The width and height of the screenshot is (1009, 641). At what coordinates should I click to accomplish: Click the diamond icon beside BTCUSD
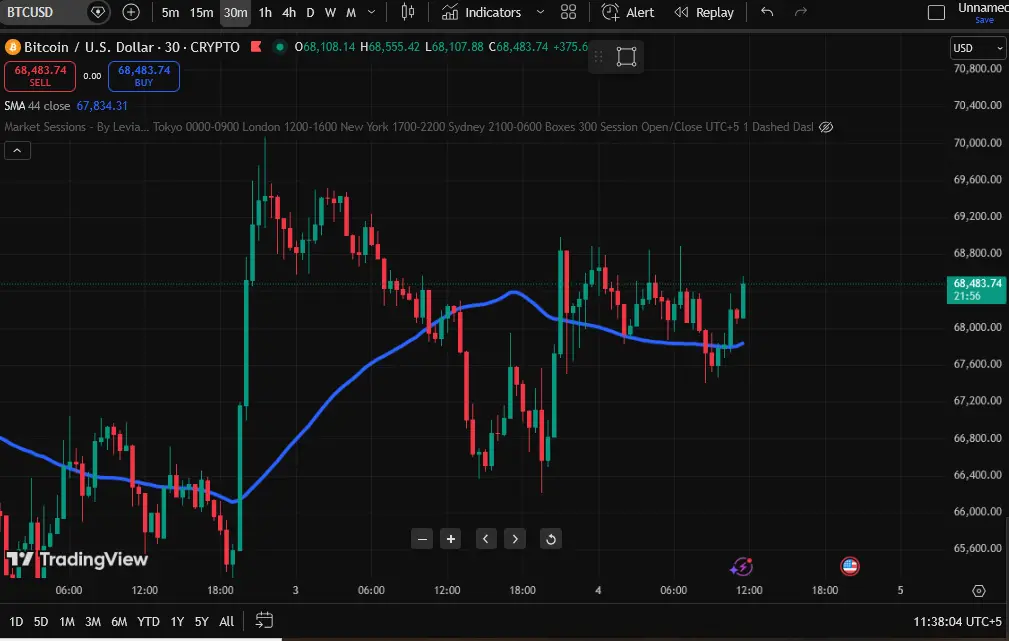(97, 12)
